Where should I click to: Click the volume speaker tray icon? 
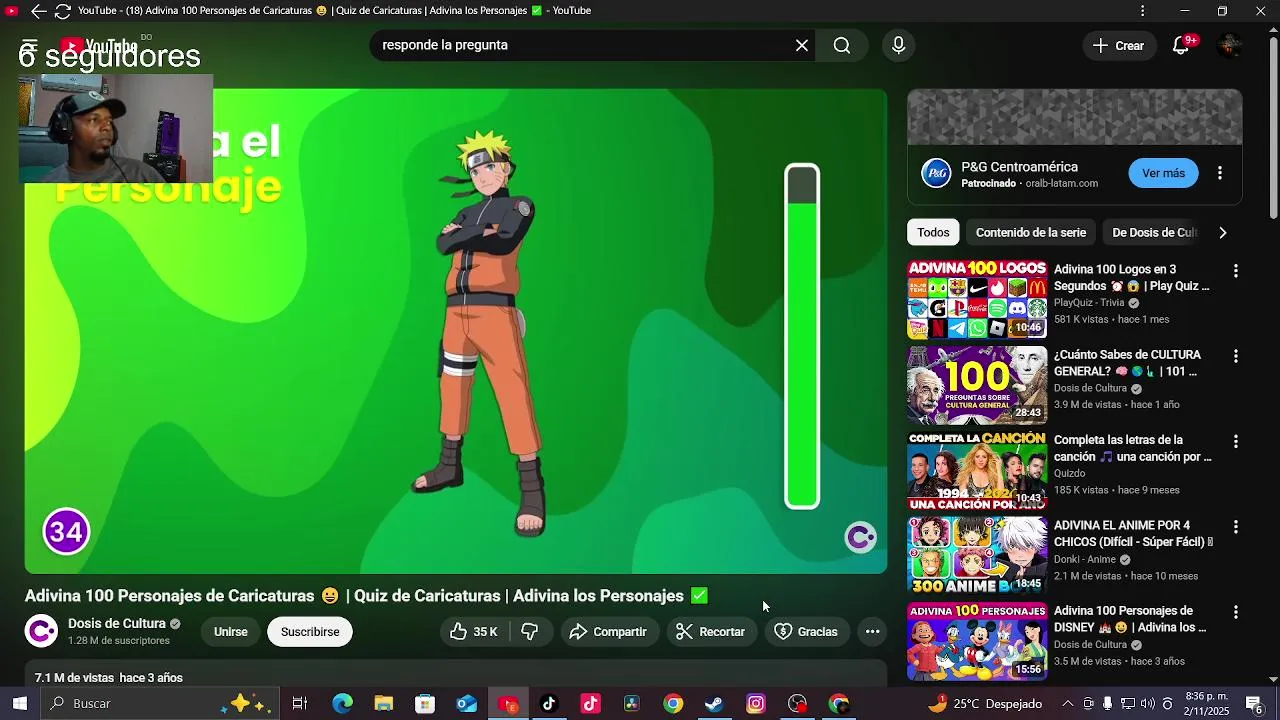point(1147,704)
